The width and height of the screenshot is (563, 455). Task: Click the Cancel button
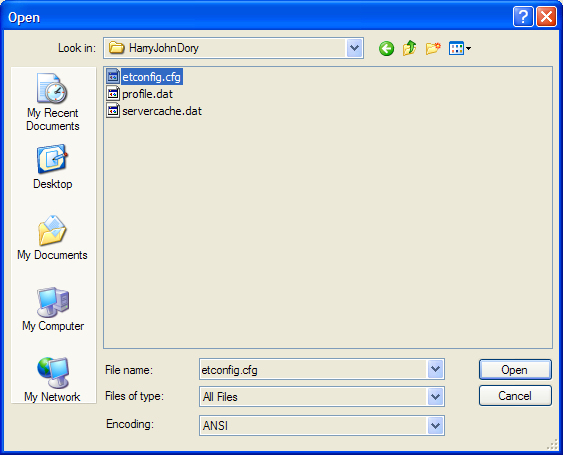coord(515,396)
